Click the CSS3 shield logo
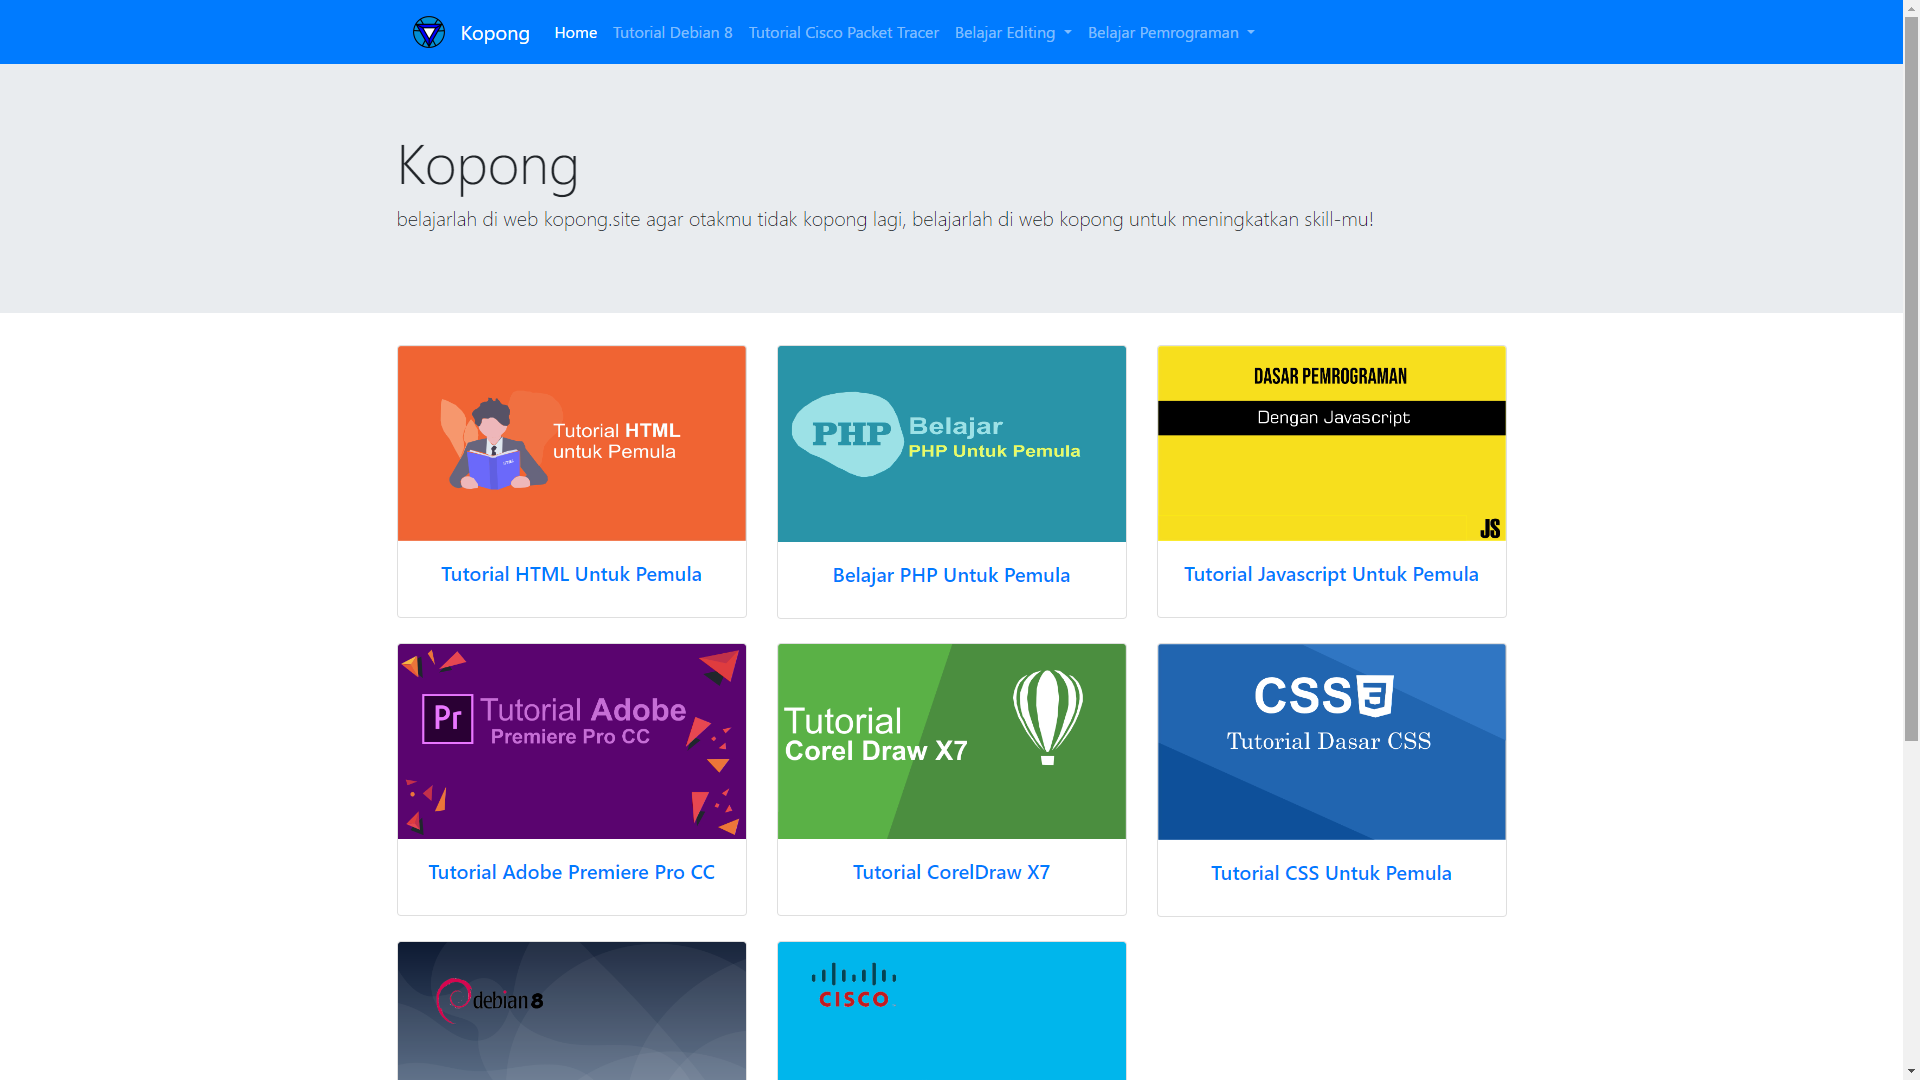 1375,696
